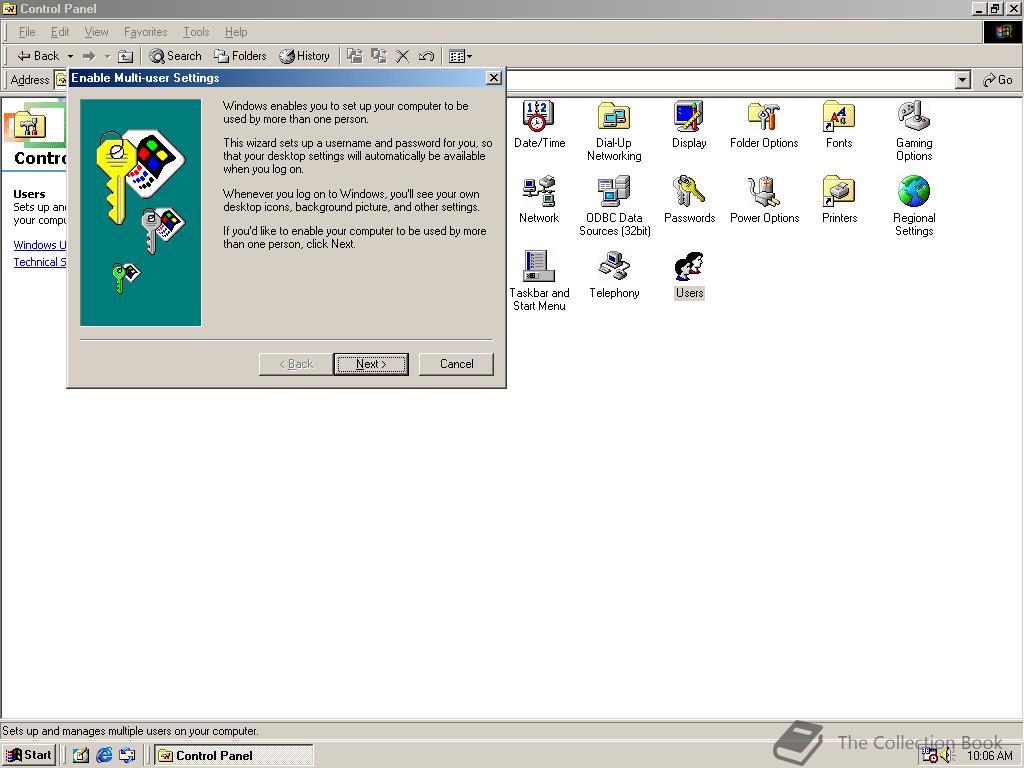Click the Control Panel title bar icon
Image resolution: width=1024 pixels, height=768 pixels.
tap(10, 8)
